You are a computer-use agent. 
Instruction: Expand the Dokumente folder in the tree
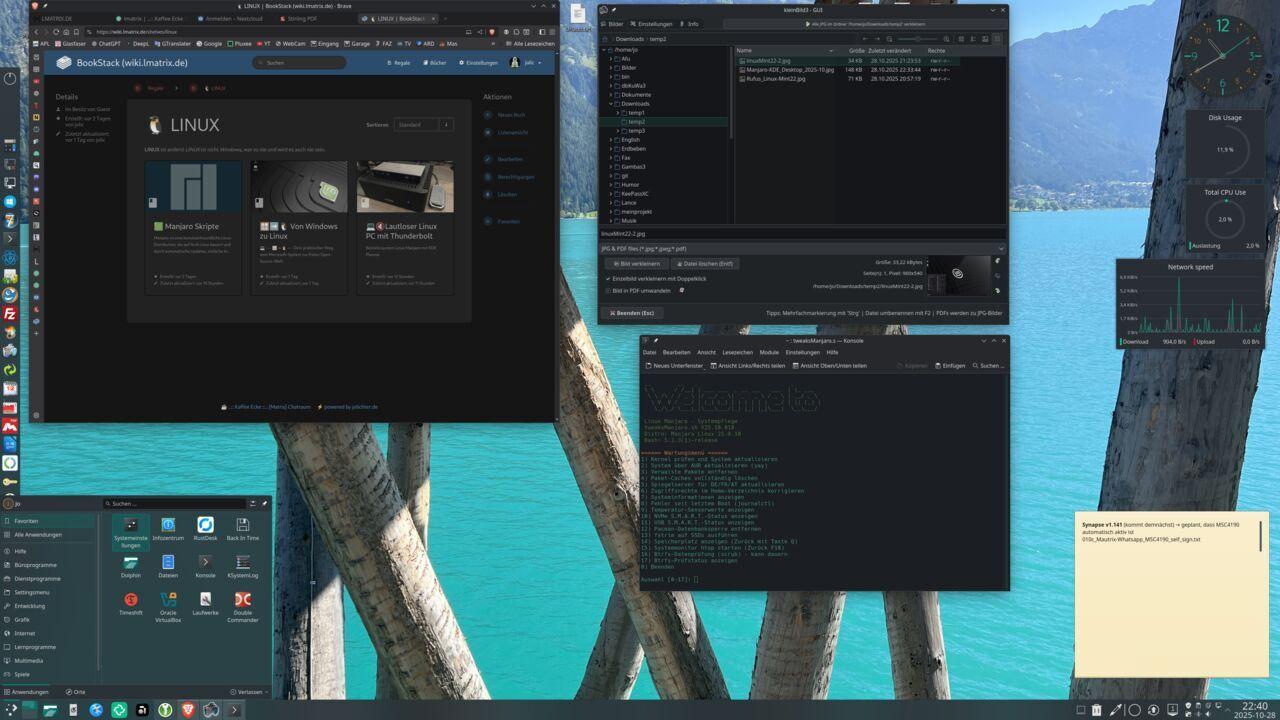pyautogui.click(x=609, y=94)
